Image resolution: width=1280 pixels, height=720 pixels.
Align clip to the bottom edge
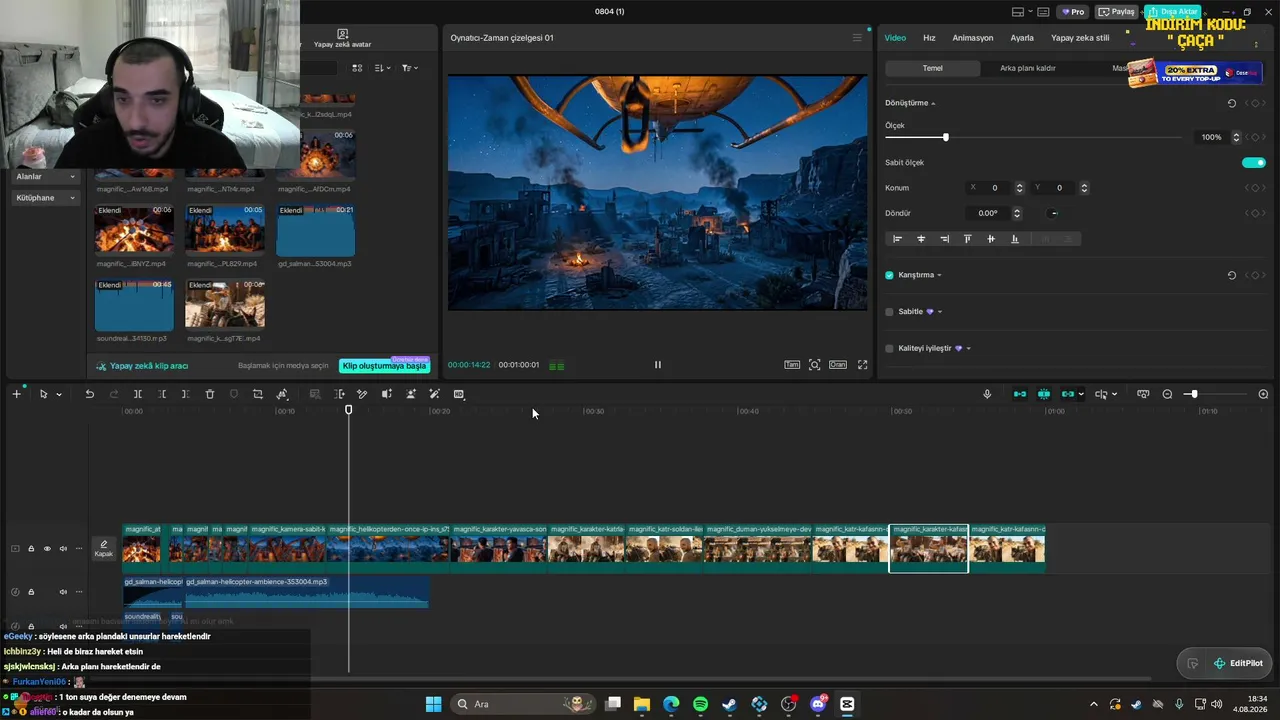pos(1015,239)
